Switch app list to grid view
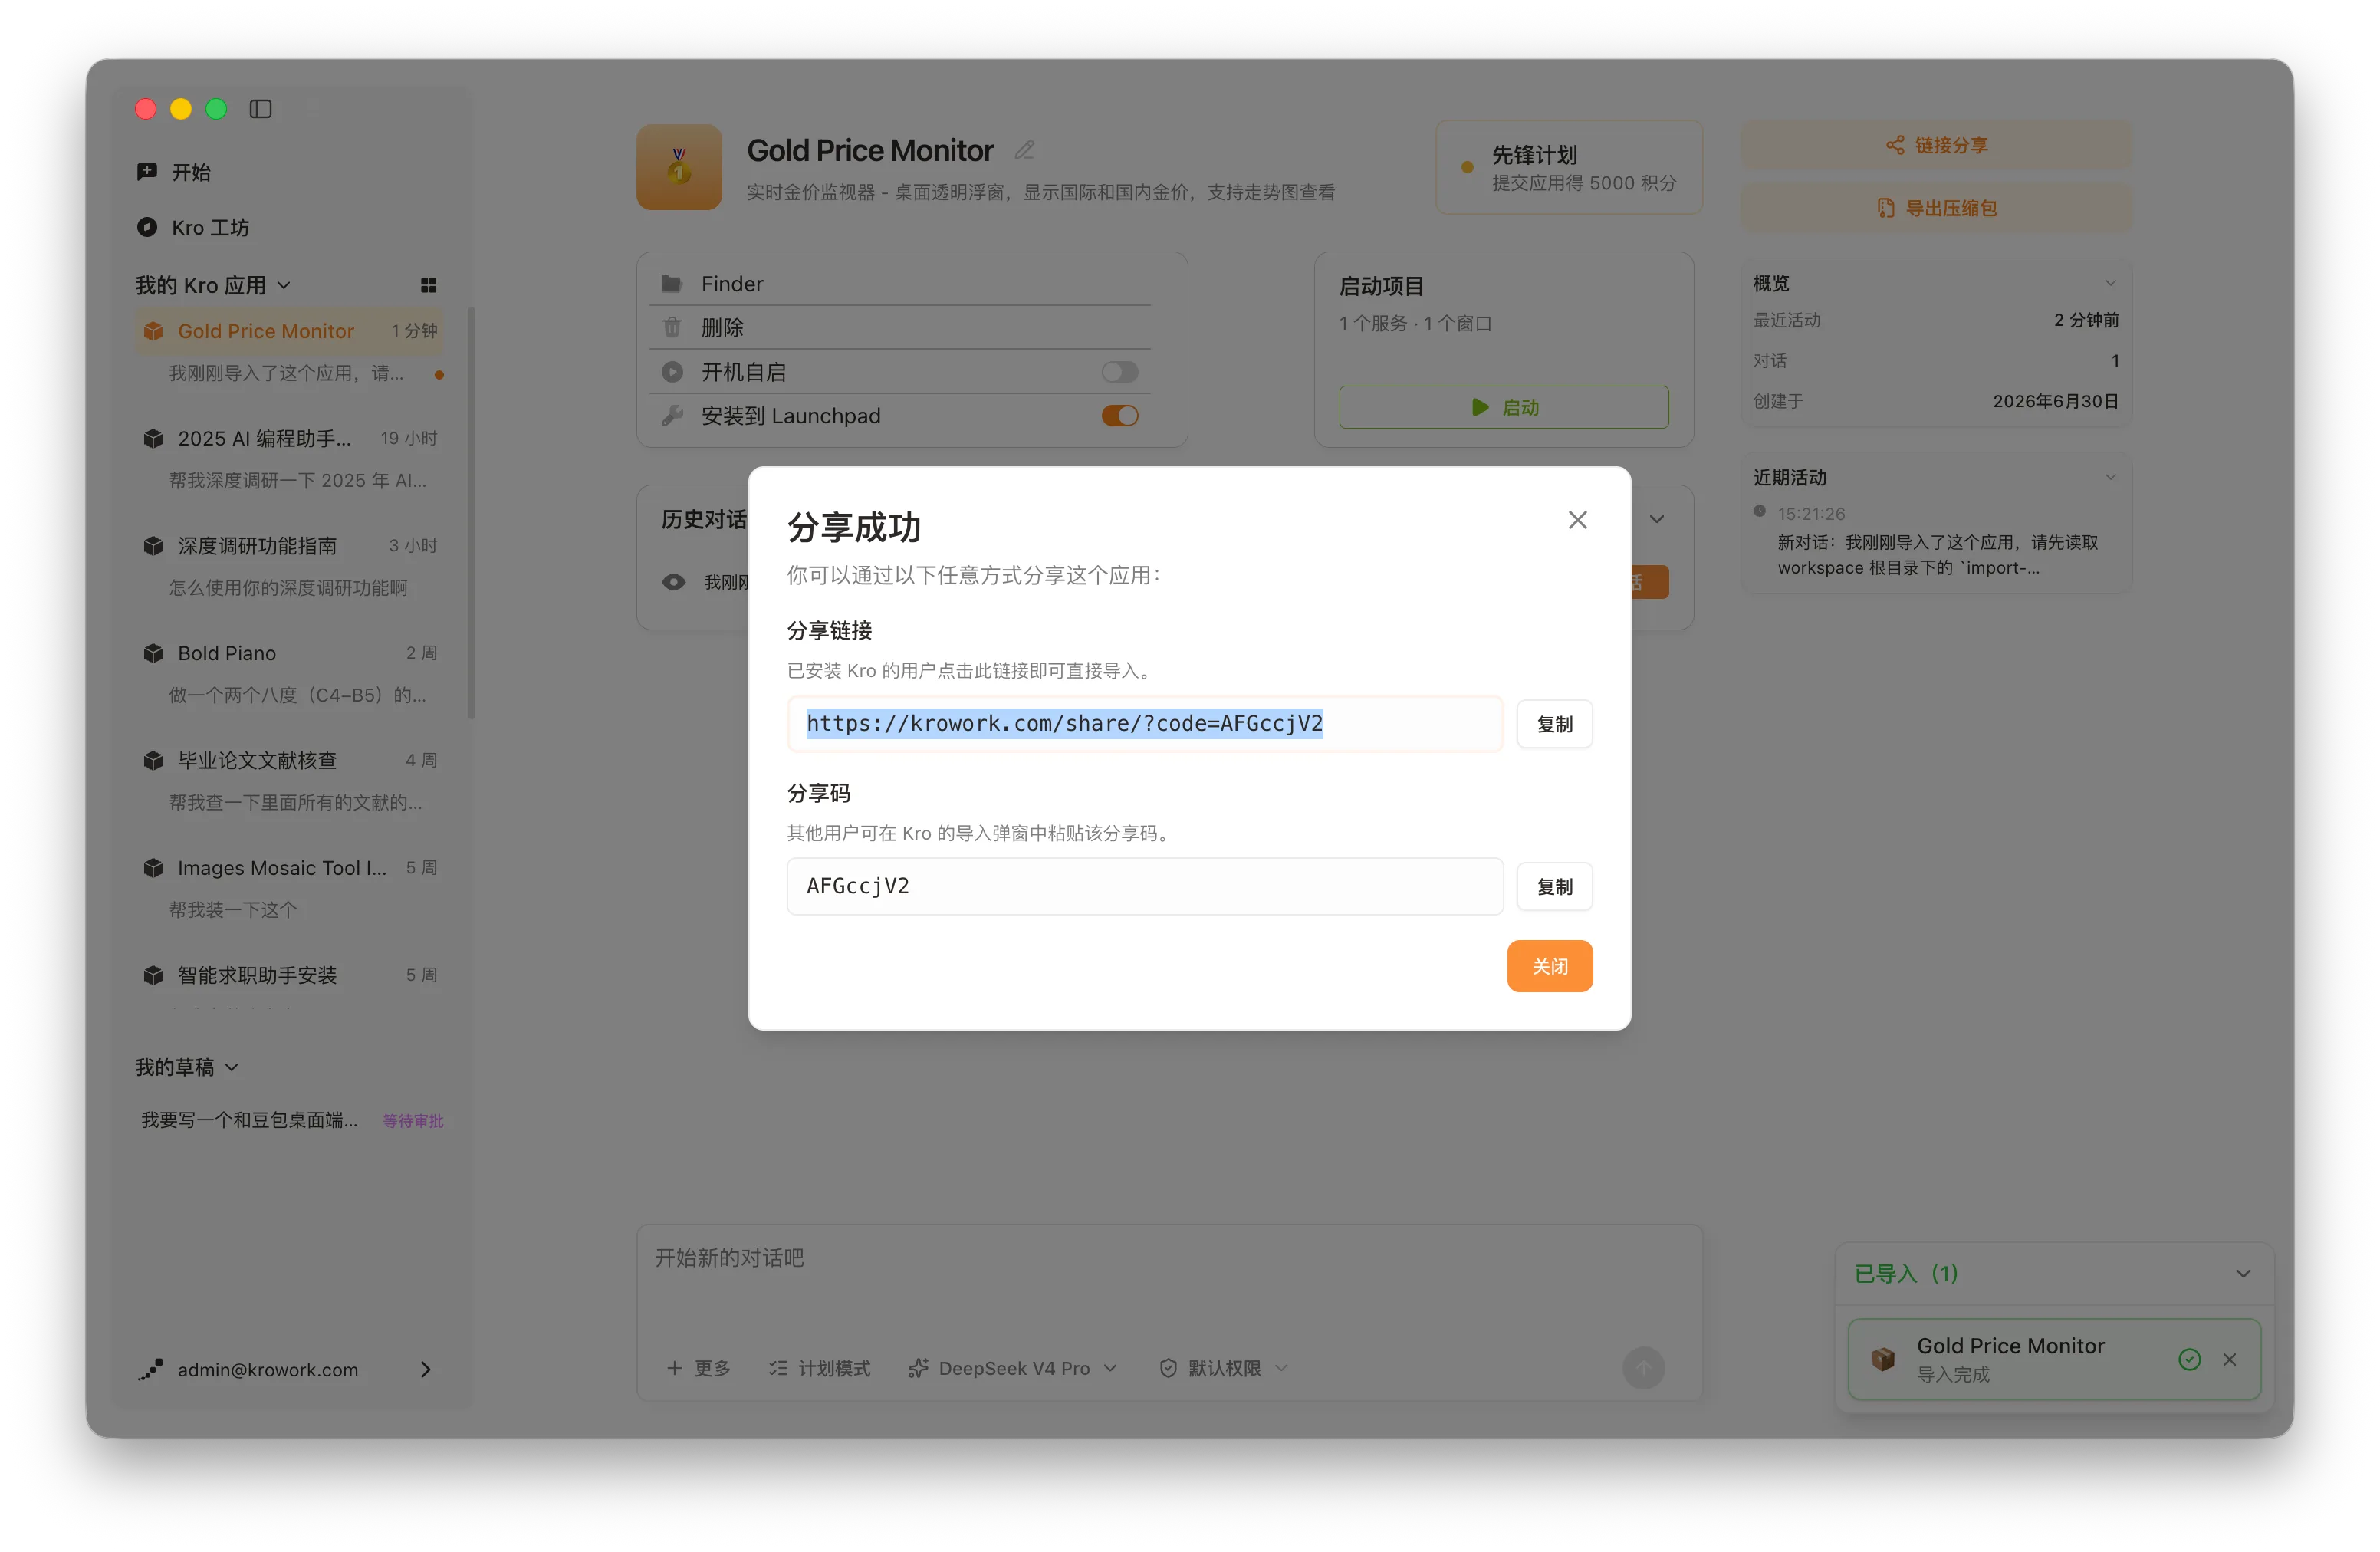The image size is (2380, 1552). click(x=428, y=285)
